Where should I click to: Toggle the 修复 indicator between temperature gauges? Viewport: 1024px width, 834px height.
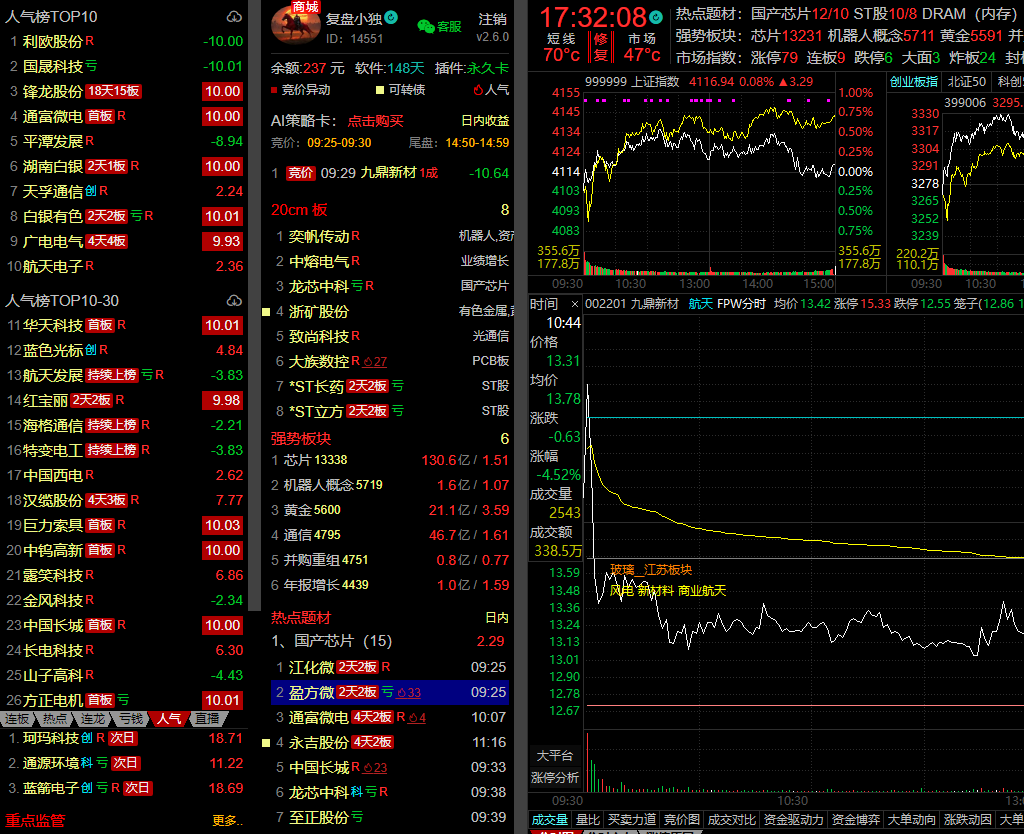600,46
